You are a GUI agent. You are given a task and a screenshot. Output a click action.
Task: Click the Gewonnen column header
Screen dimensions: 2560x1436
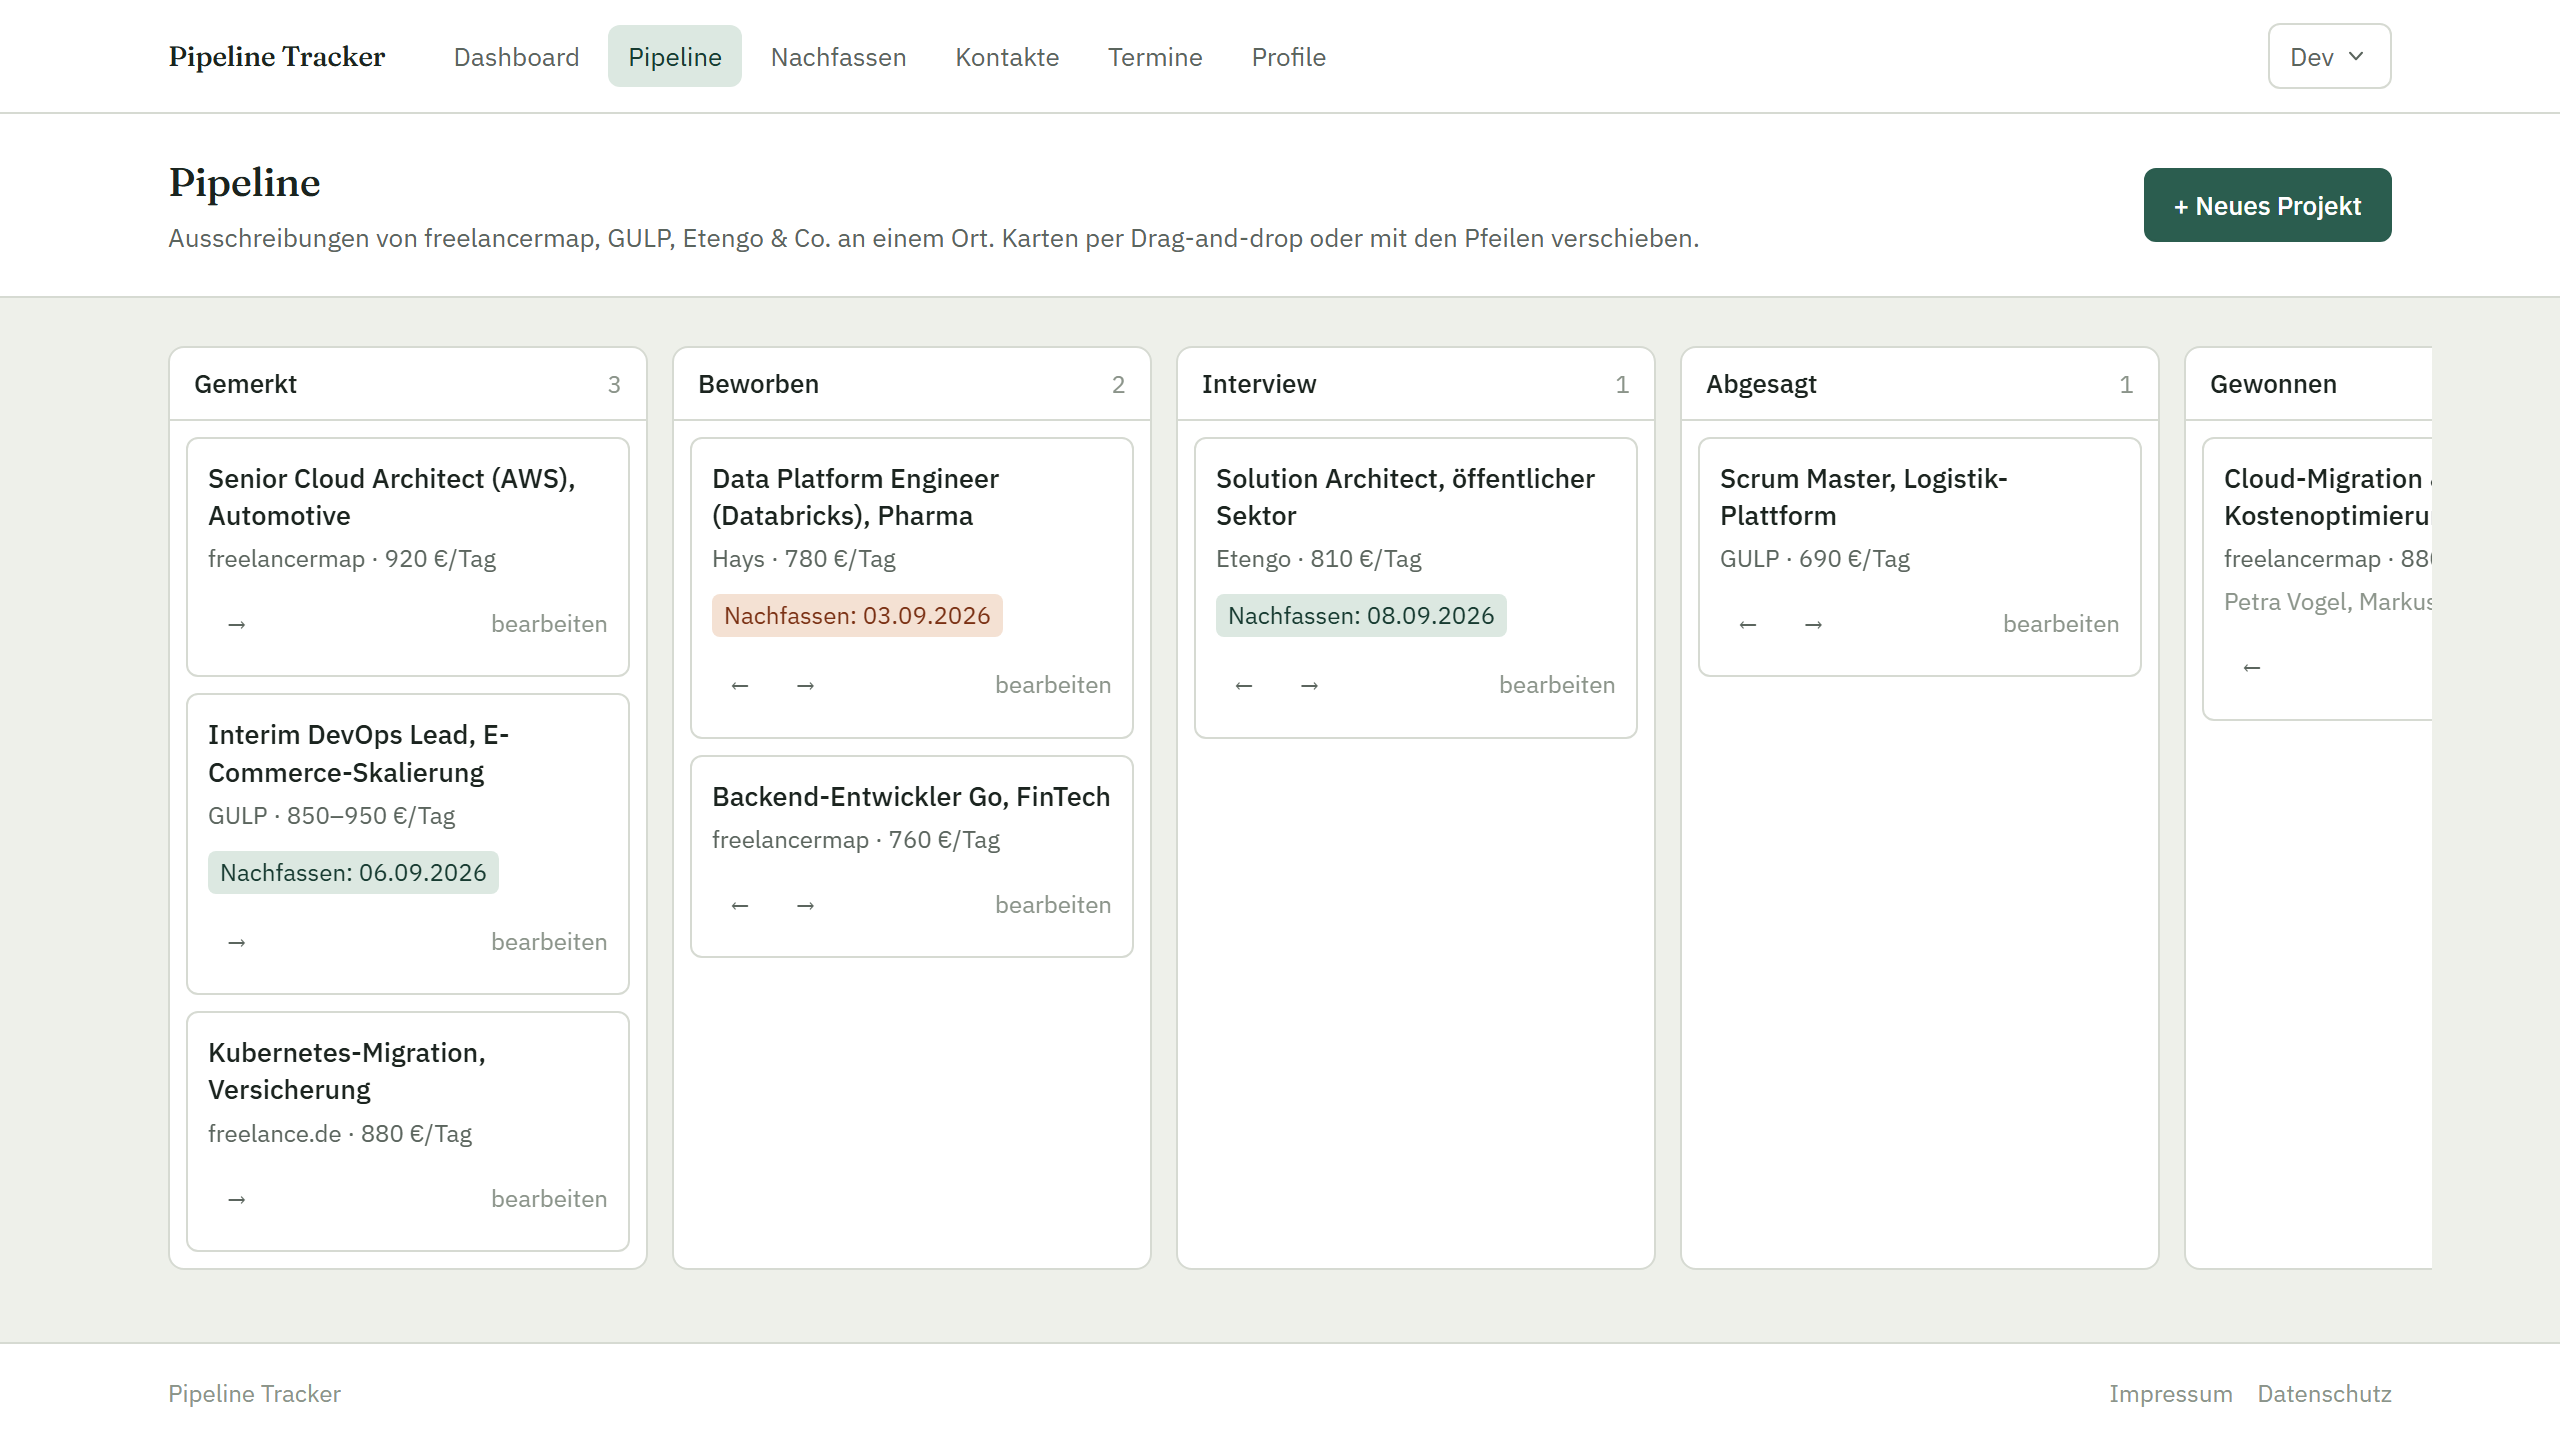click(2309, 384)
